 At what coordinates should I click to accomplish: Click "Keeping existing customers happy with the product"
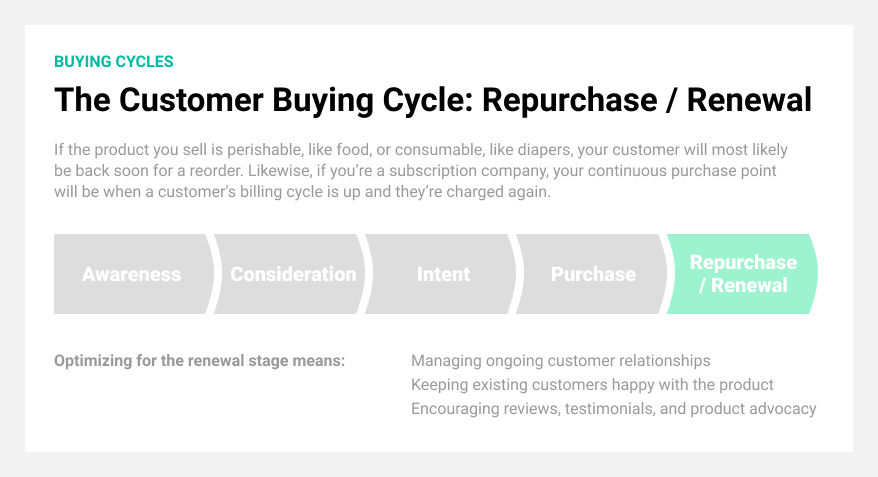click(592, 384)
